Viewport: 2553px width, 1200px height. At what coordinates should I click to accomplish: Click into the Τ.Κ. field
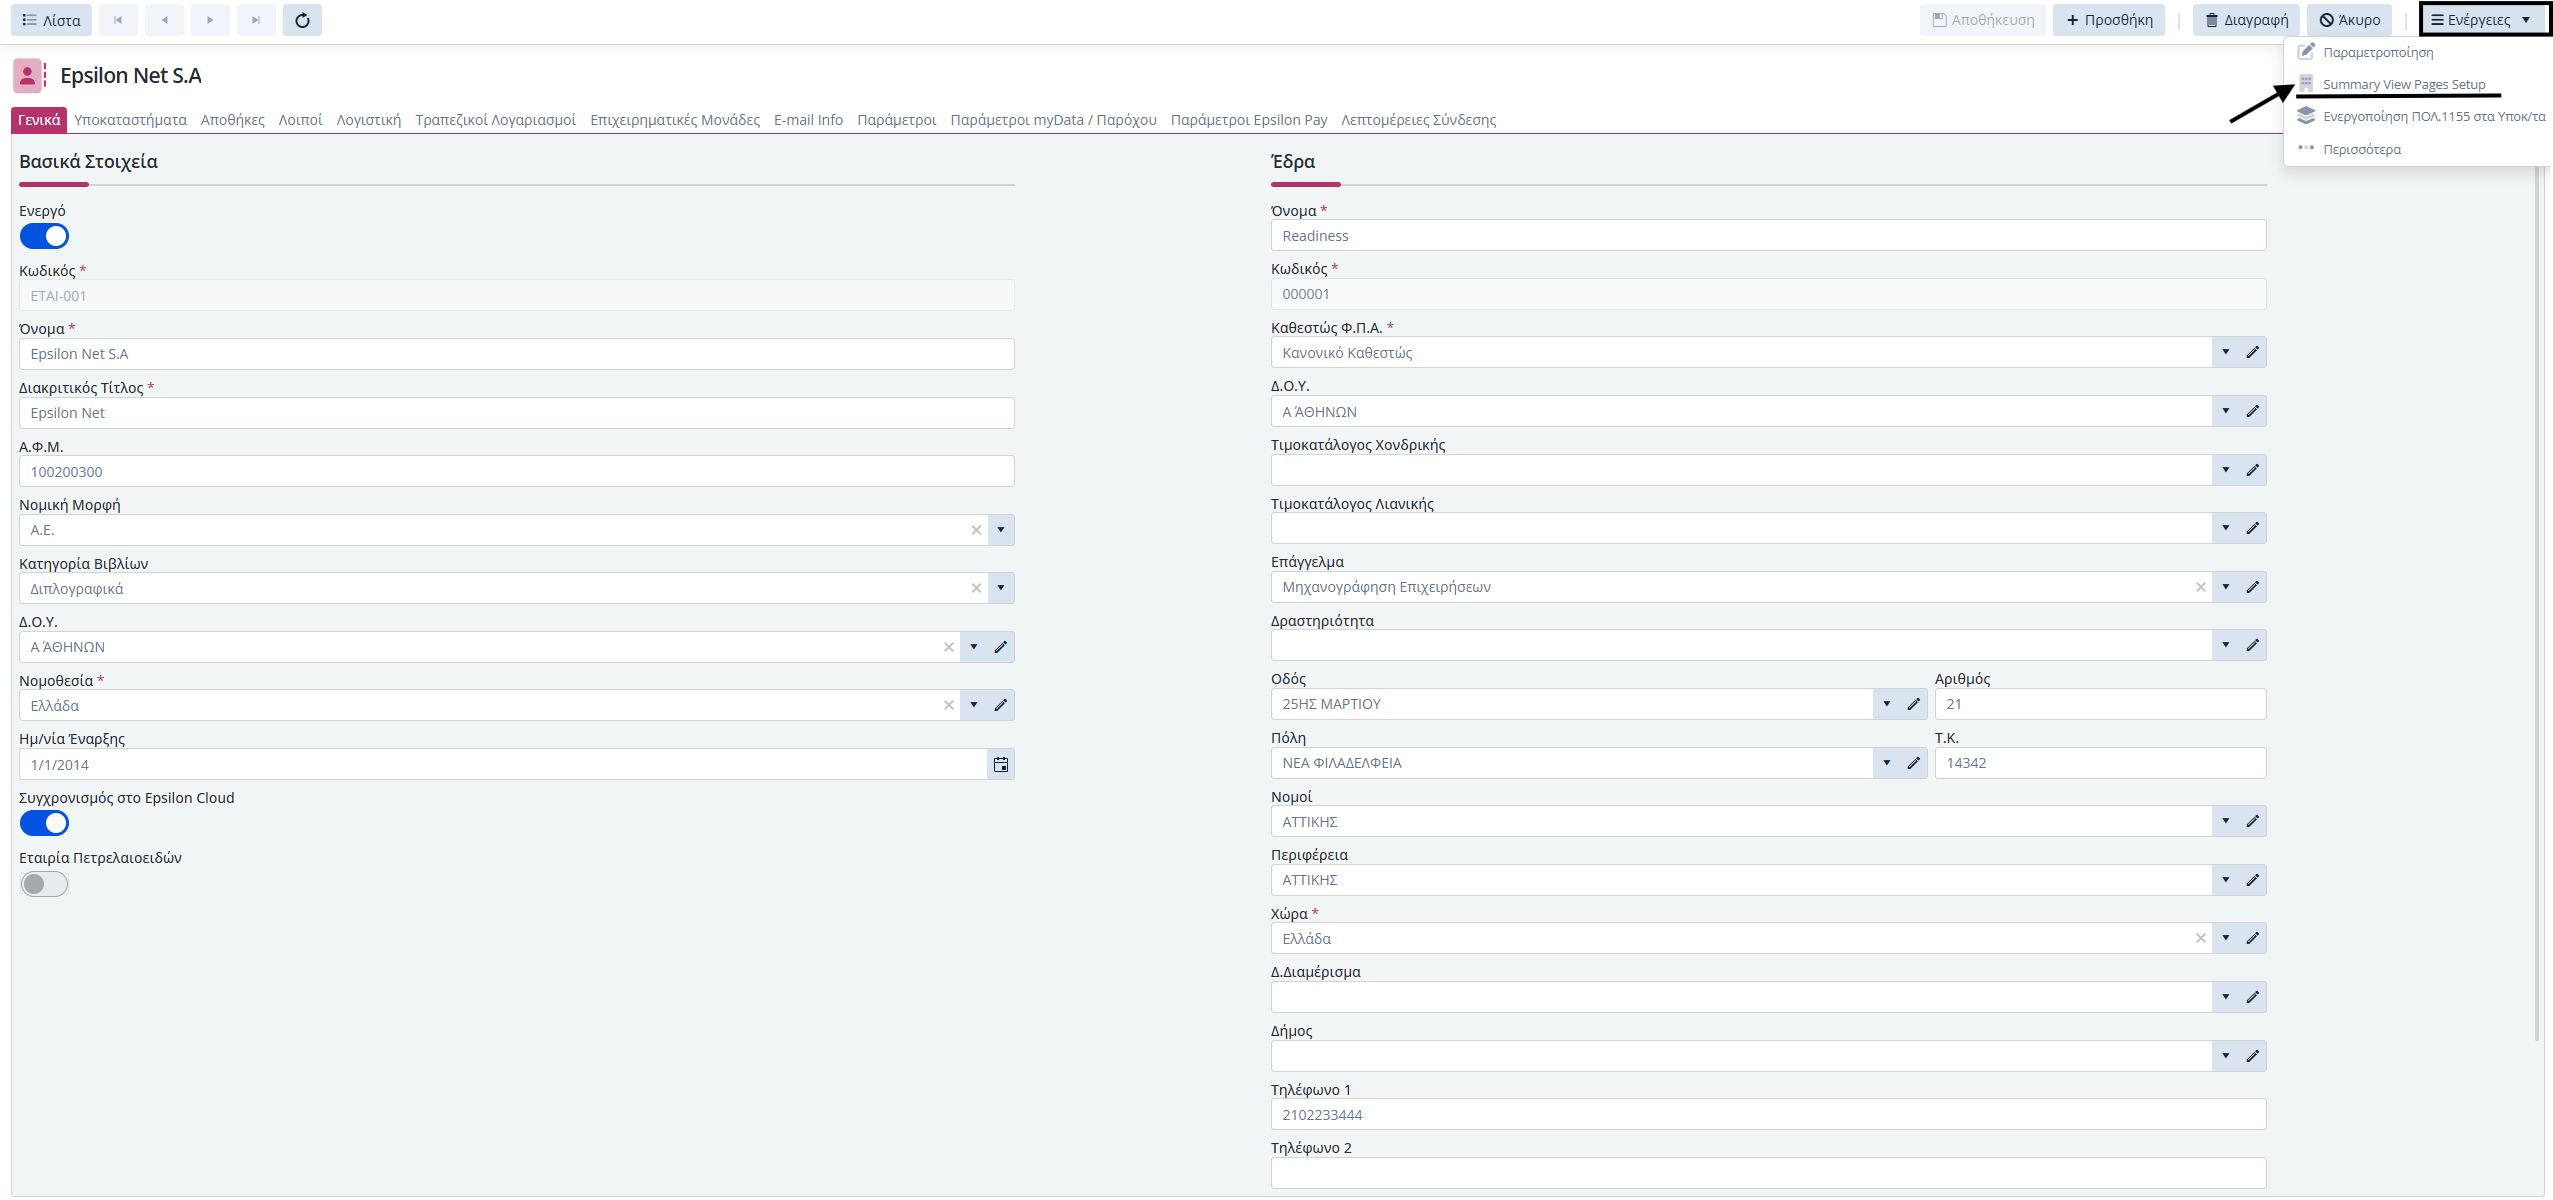coord(2100,763)
